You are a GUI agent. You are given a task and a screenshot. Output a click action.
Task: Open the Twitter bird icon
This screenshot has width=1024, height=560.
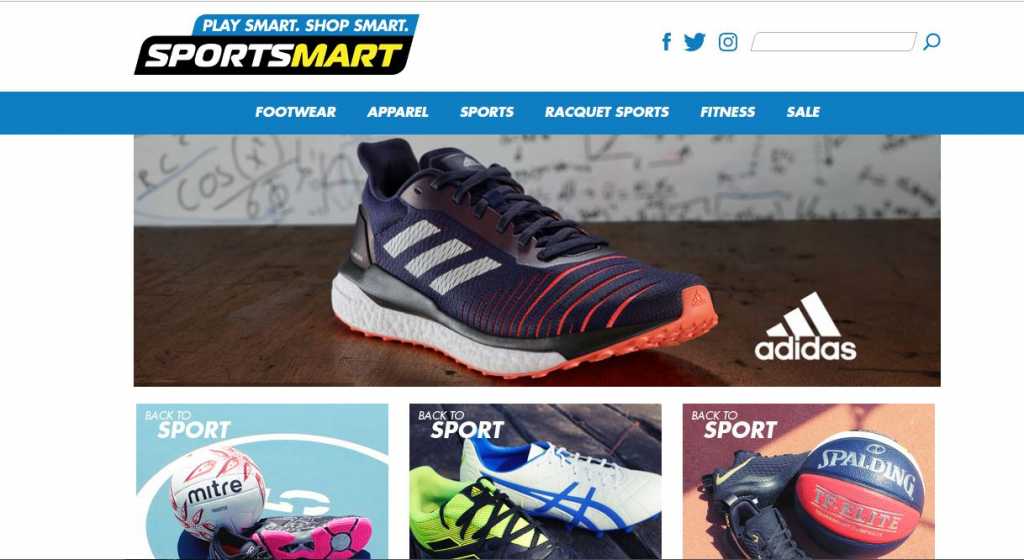694,42
